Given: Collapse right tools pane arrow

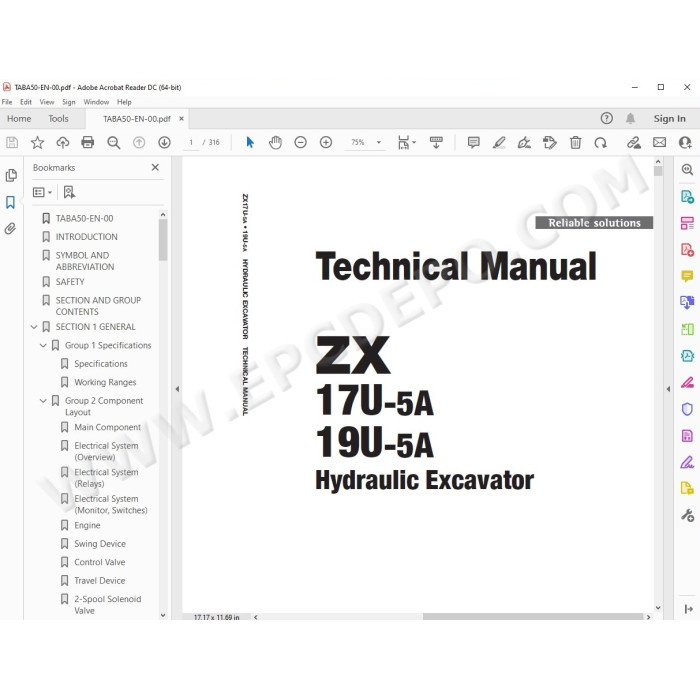Looking at the screenshot, I should coord(668,389).
